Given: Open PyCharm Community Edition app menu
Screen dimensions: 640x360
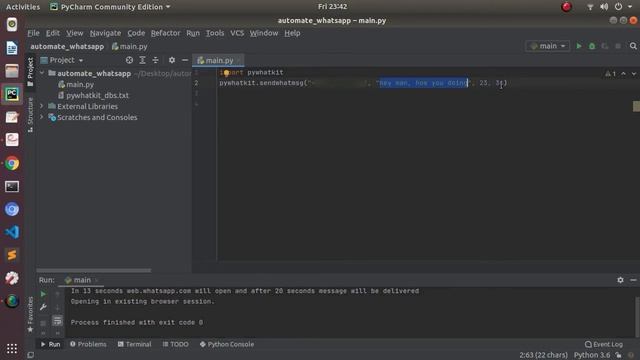Looking at the screenshot, I should [110, 7].
